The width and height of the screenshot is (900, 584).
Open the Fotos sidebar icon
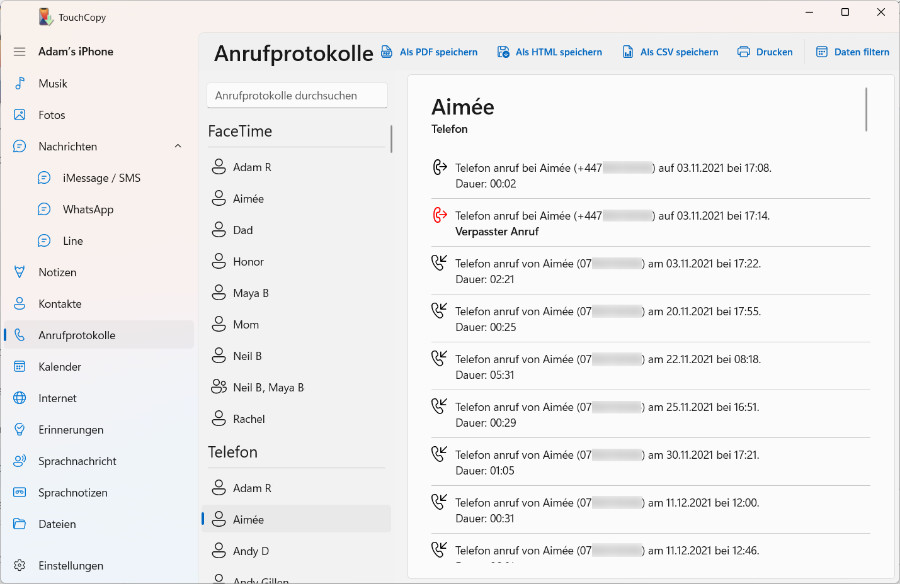click(19, 115)
